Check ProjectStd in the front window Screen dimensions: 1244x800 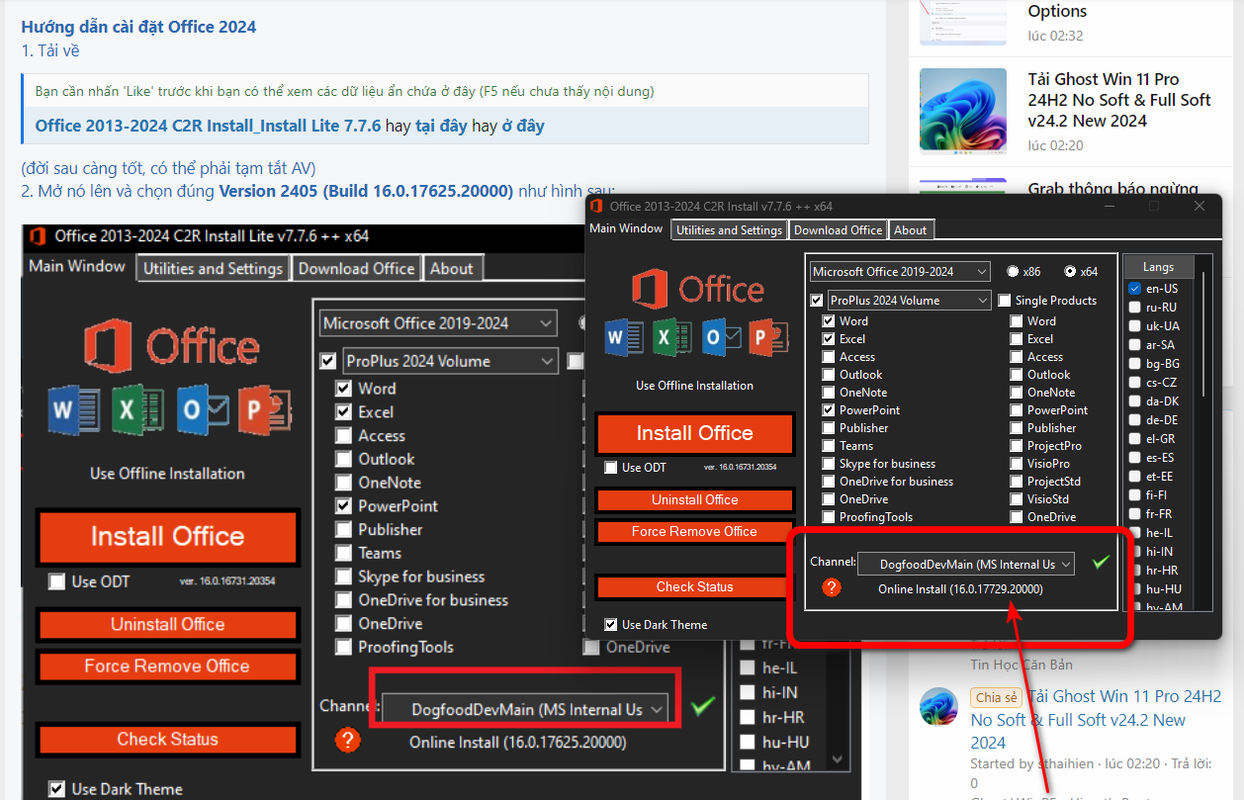1016,482
